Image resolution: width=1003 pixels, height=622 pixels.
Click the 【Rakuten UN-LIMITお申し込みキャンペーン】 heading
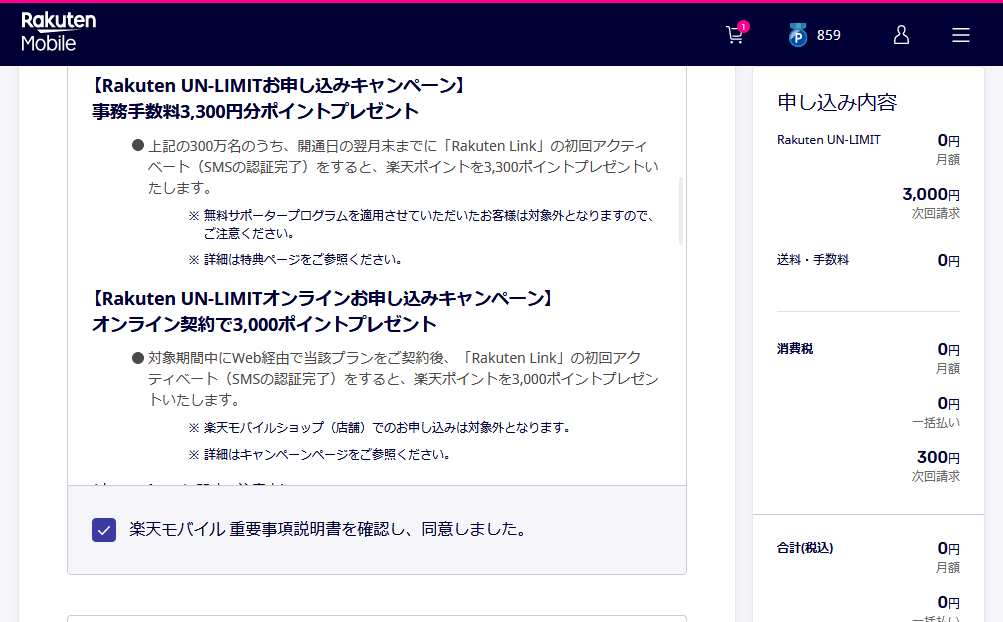pyautogui.click(x=278, y=85)
